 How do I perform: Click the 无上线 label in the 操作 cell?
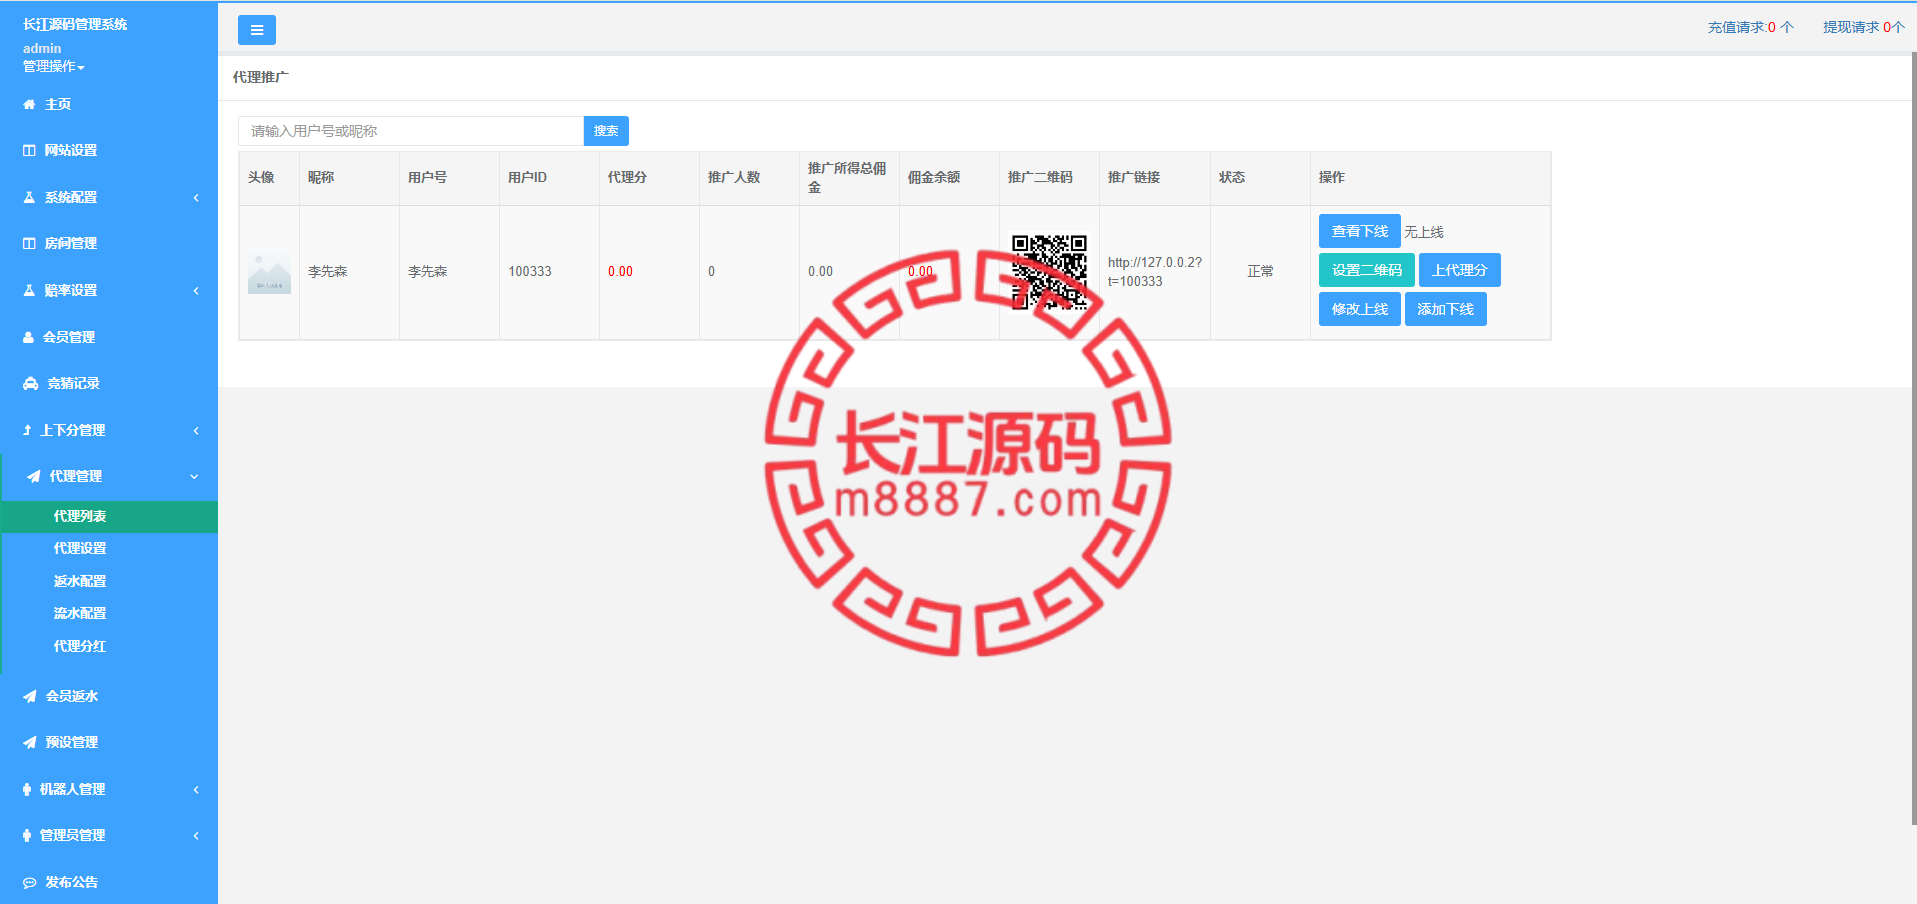[x=1424, y=232]
